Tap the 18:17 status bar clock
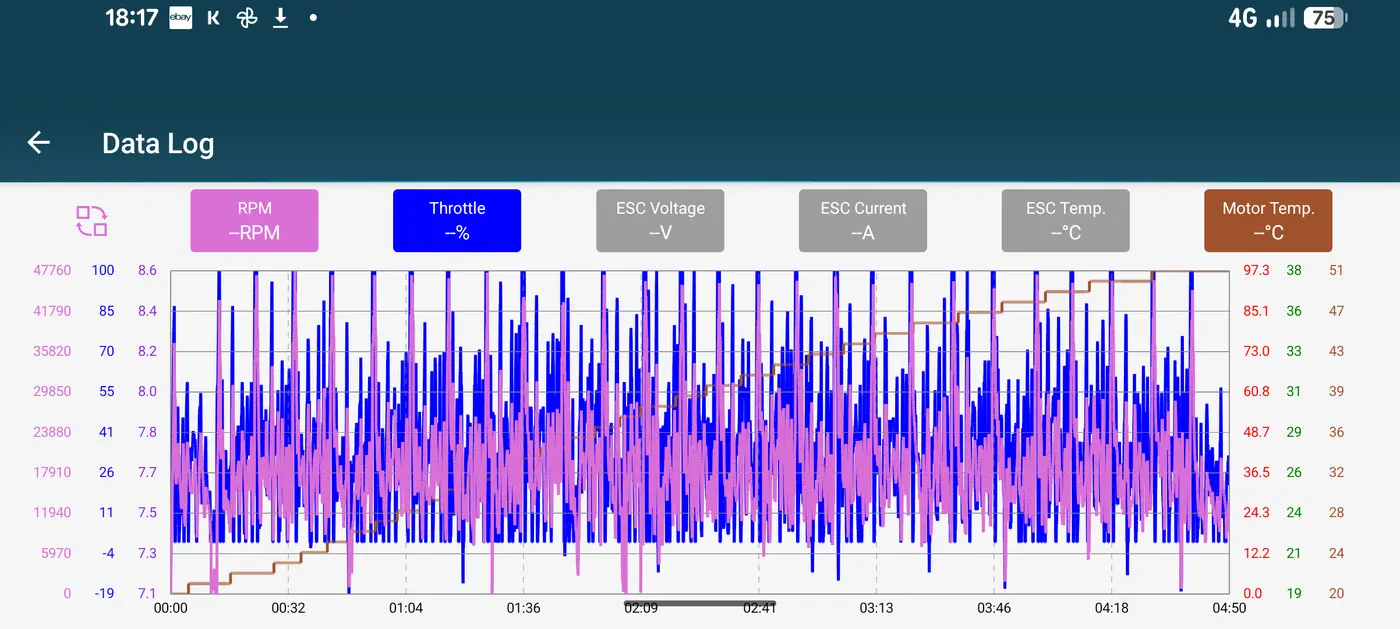Screen dimensions: 1400x629 click(132, 18)
